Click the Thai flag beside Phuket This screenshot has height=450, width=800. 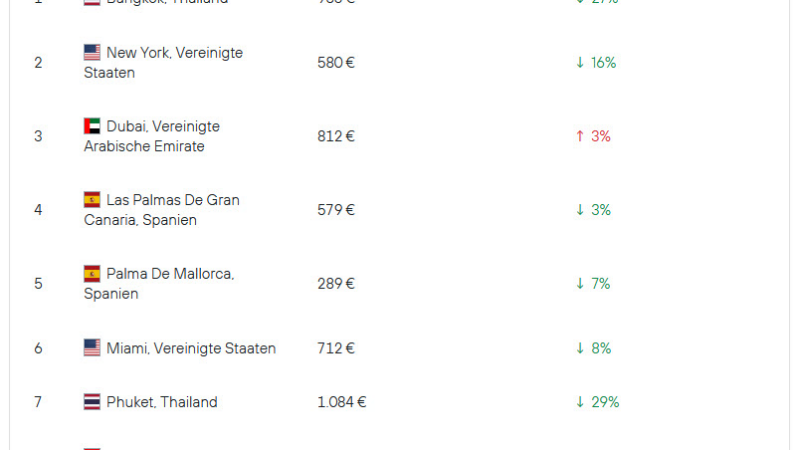tap(92, 402)
